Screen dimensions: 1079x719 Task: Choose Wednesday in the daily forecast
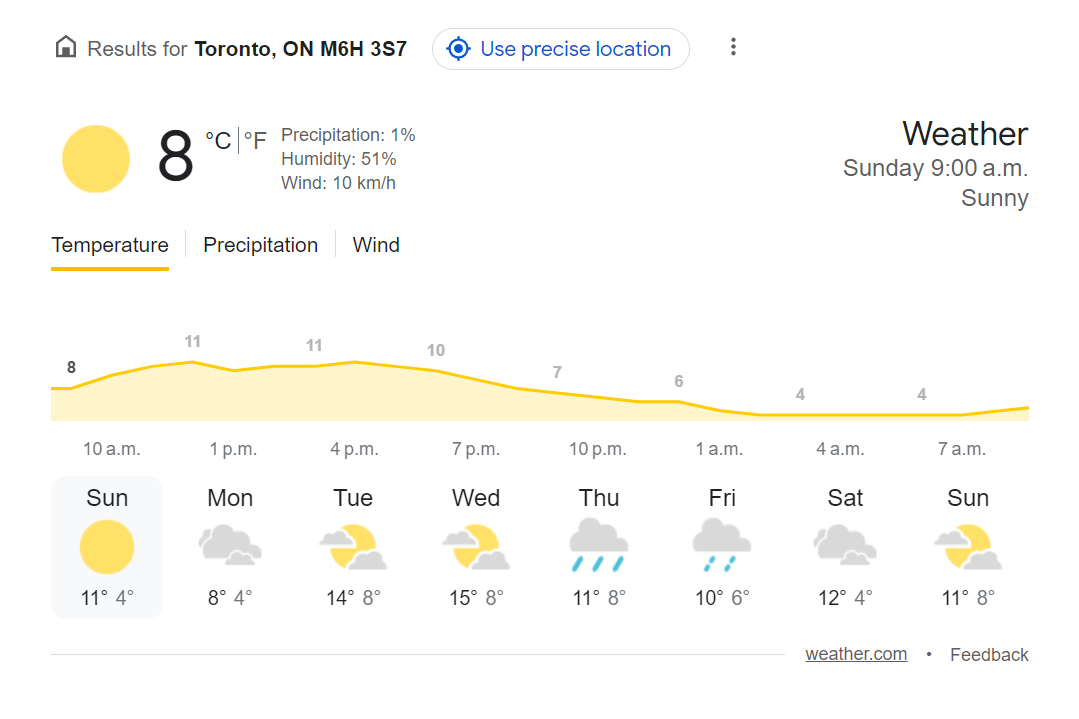coord(476,548)
